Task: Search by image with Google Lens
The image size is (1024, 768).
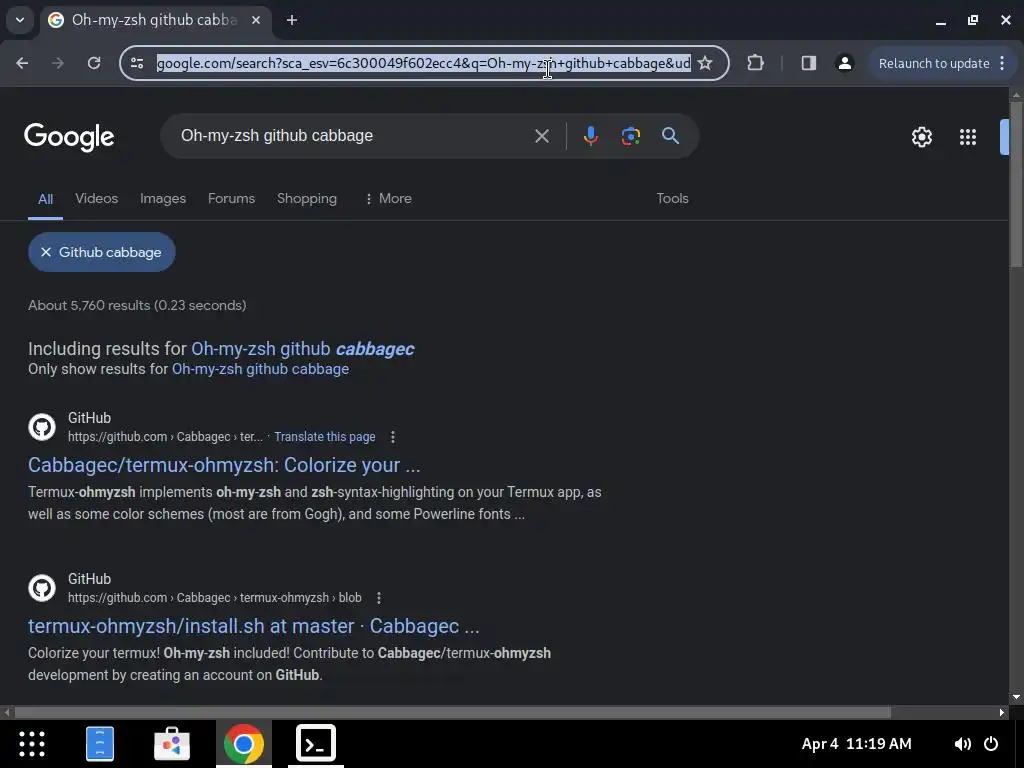Action: coord(630,136)
